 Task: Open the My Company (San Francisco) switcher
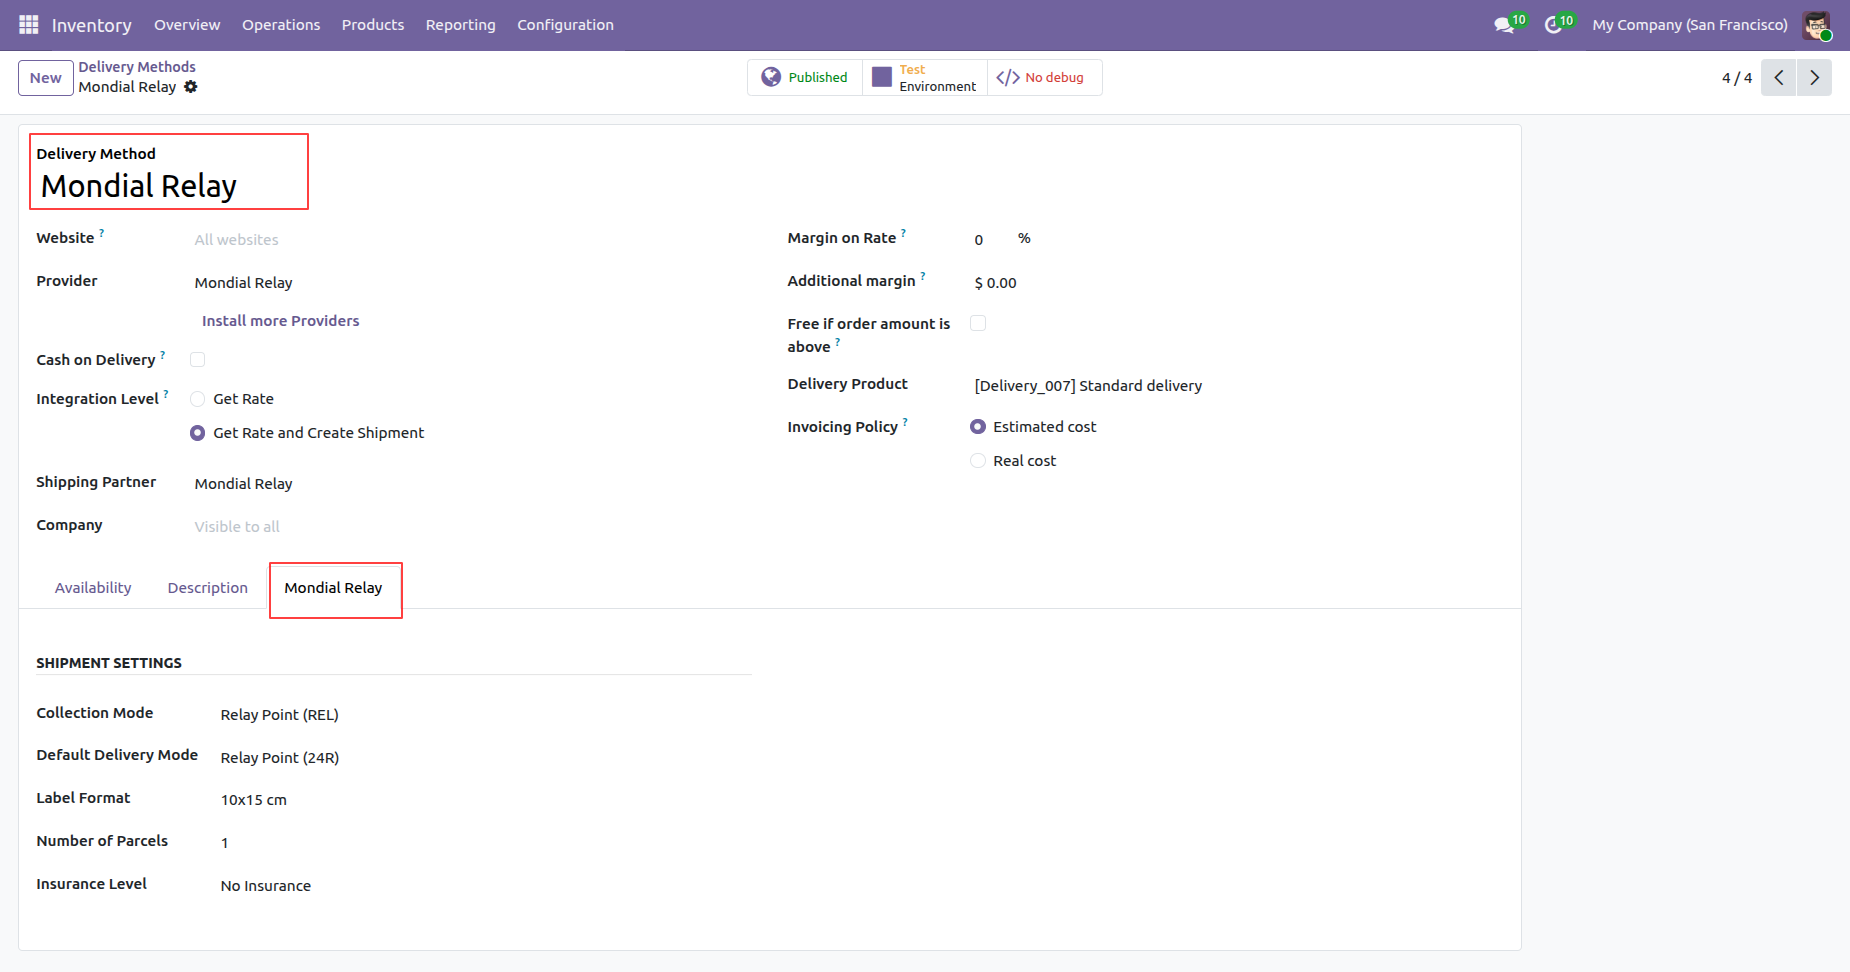click(1690, 25)
